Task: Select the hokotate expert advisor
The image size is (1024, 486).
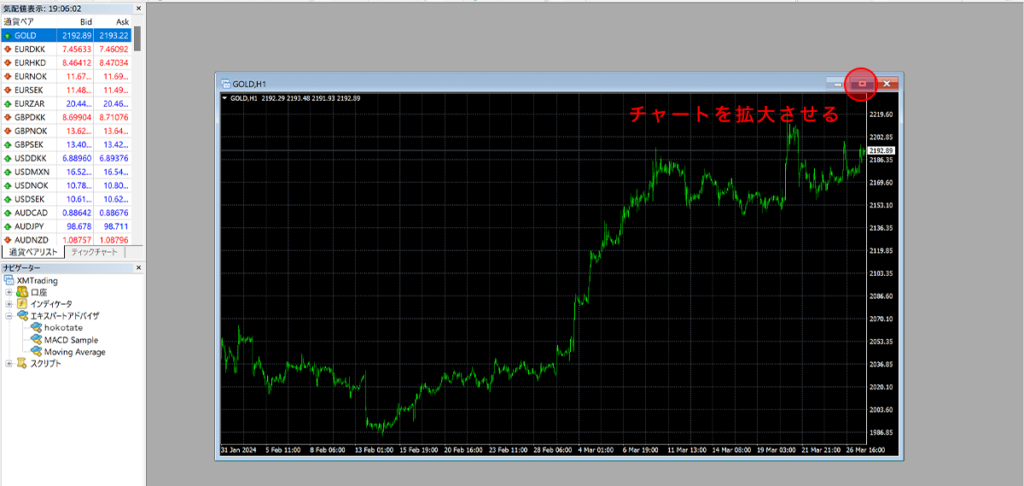Action: coord(63,327)
